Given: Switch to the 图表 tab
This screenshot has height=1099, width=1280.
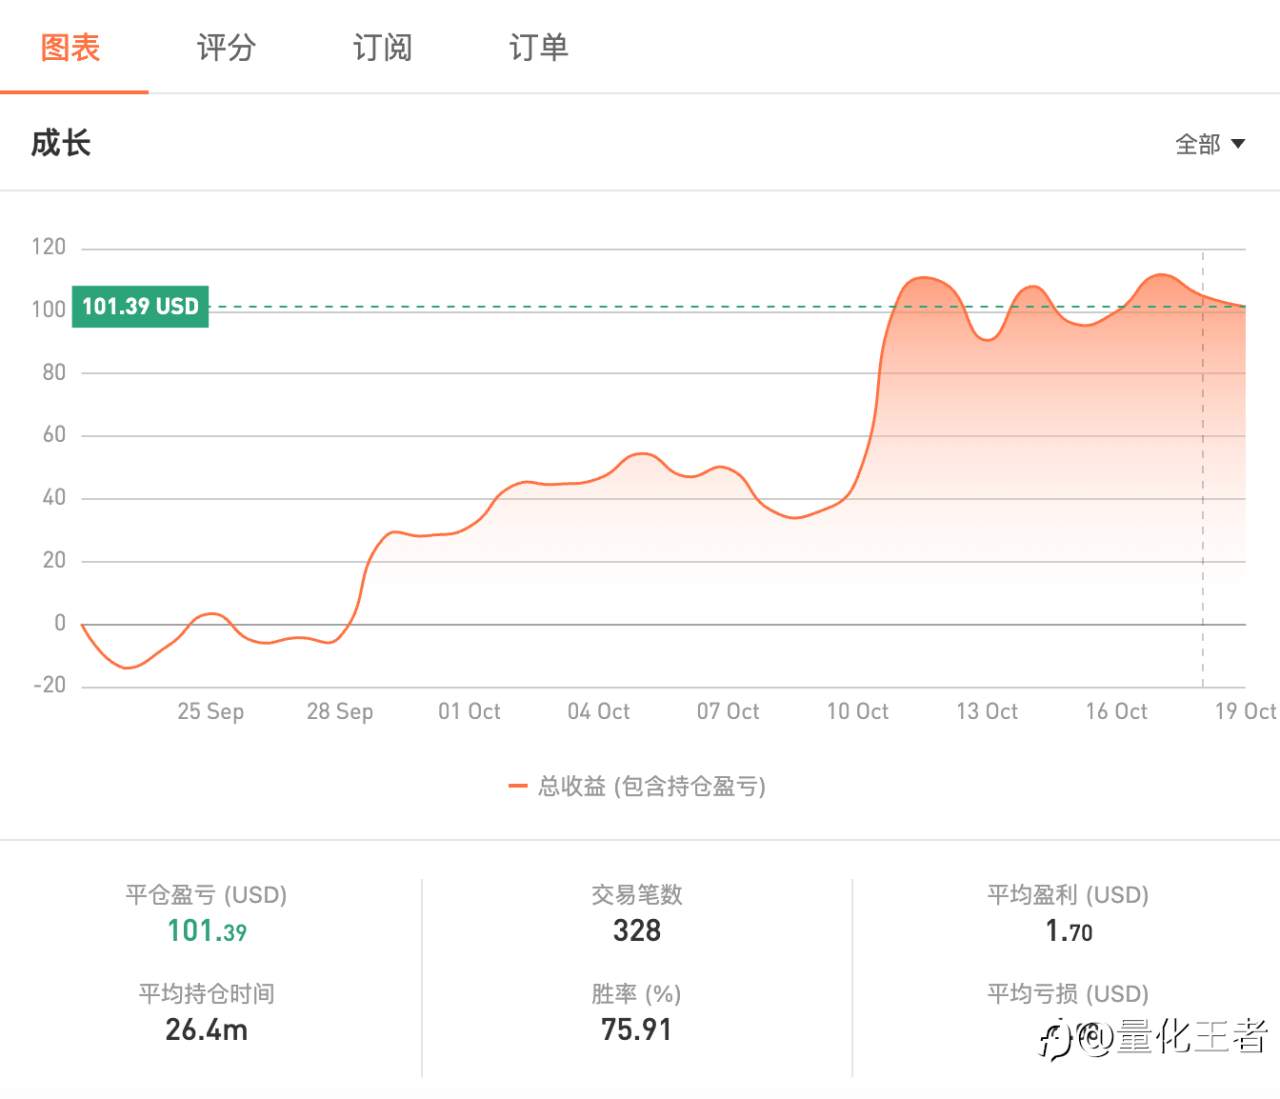Looking at the screenshot, I should (x=71, y=47).
